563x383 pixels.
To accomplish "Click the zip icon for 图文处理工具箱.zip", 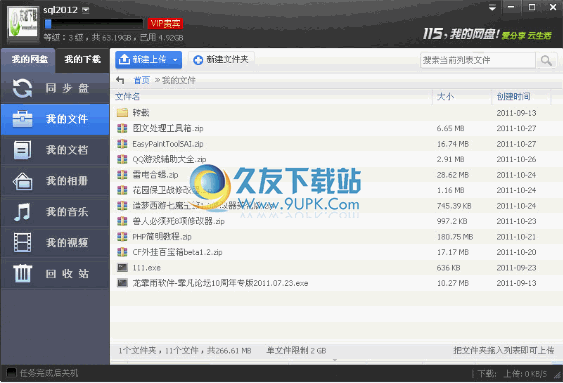I will pyautogui.click(x=122, y=128).
